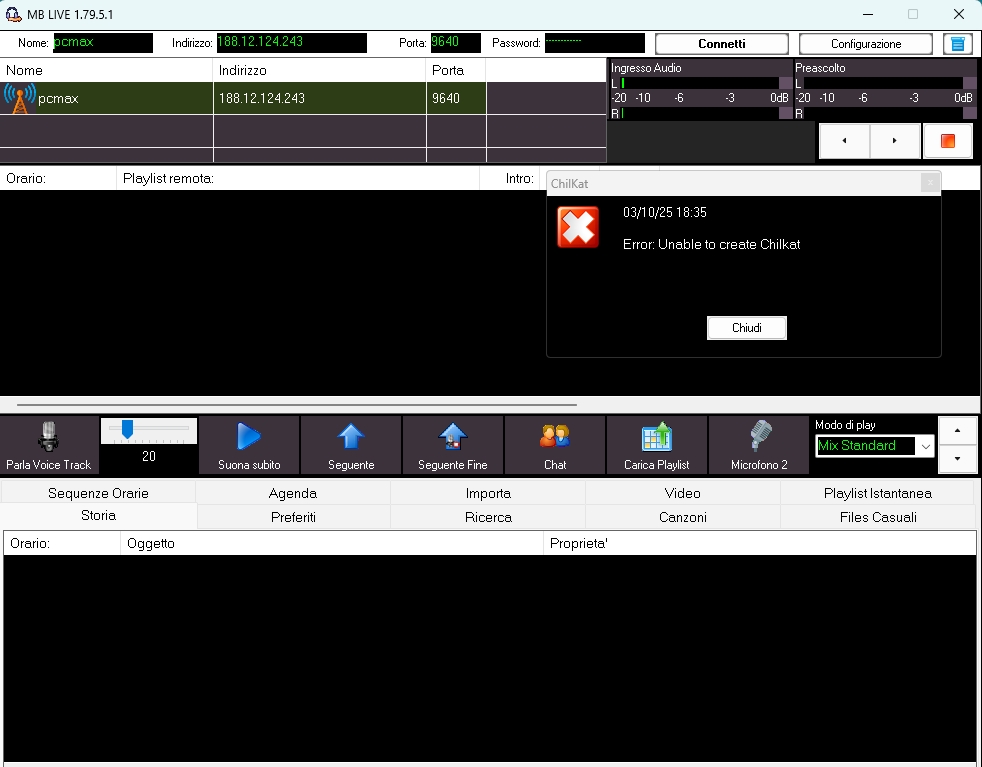This screenshot has height=767, width=982.
Task: Click the Parla Voice Track microphone icon
Action: point(48,437)
